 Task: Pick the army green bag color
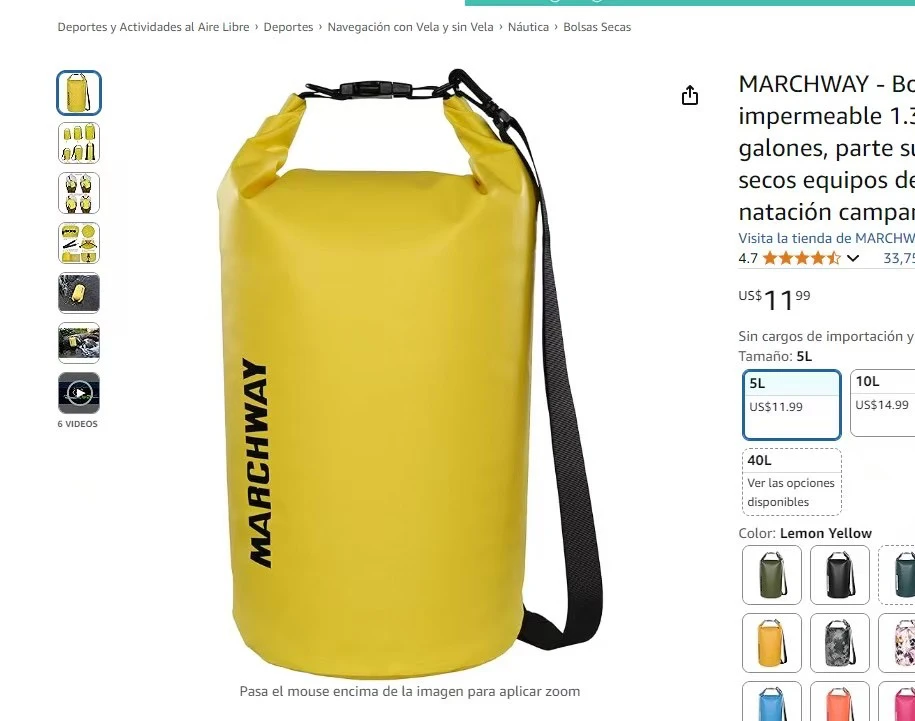[x=772, y=575]
